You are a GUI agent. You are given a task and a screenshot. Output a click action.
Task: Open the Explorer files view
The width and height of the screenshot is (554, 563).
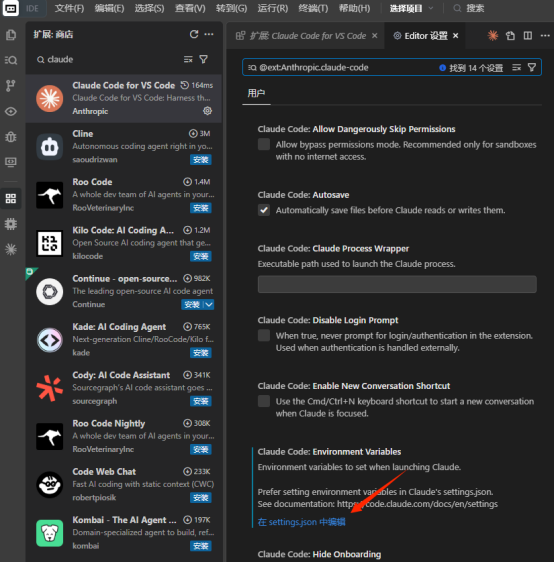pos(11,35)
